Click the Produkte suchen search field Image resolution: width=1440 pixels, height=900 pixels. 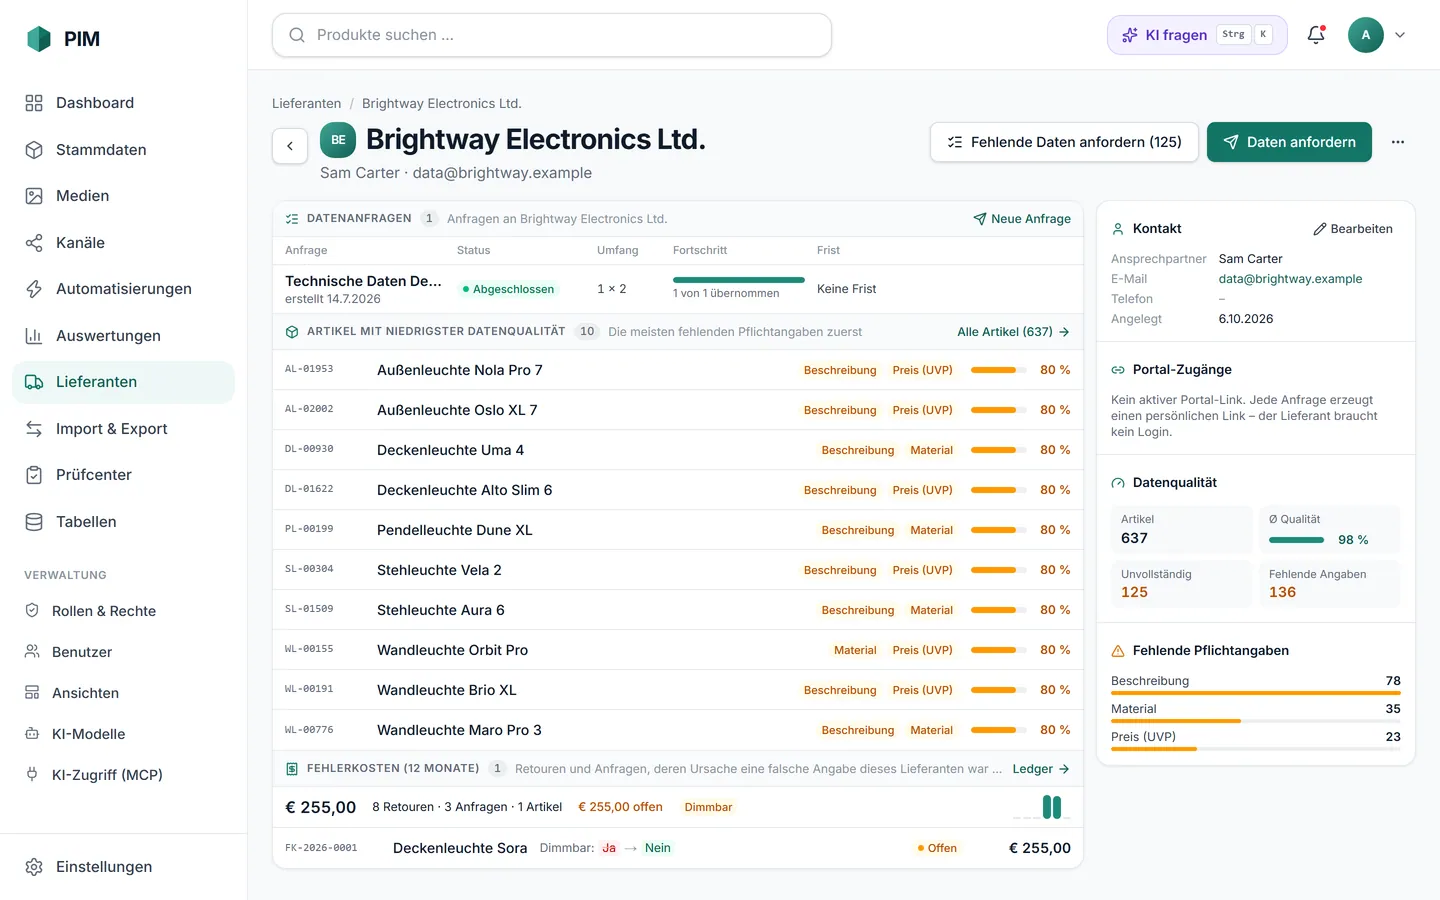click(x=552, y=35)
